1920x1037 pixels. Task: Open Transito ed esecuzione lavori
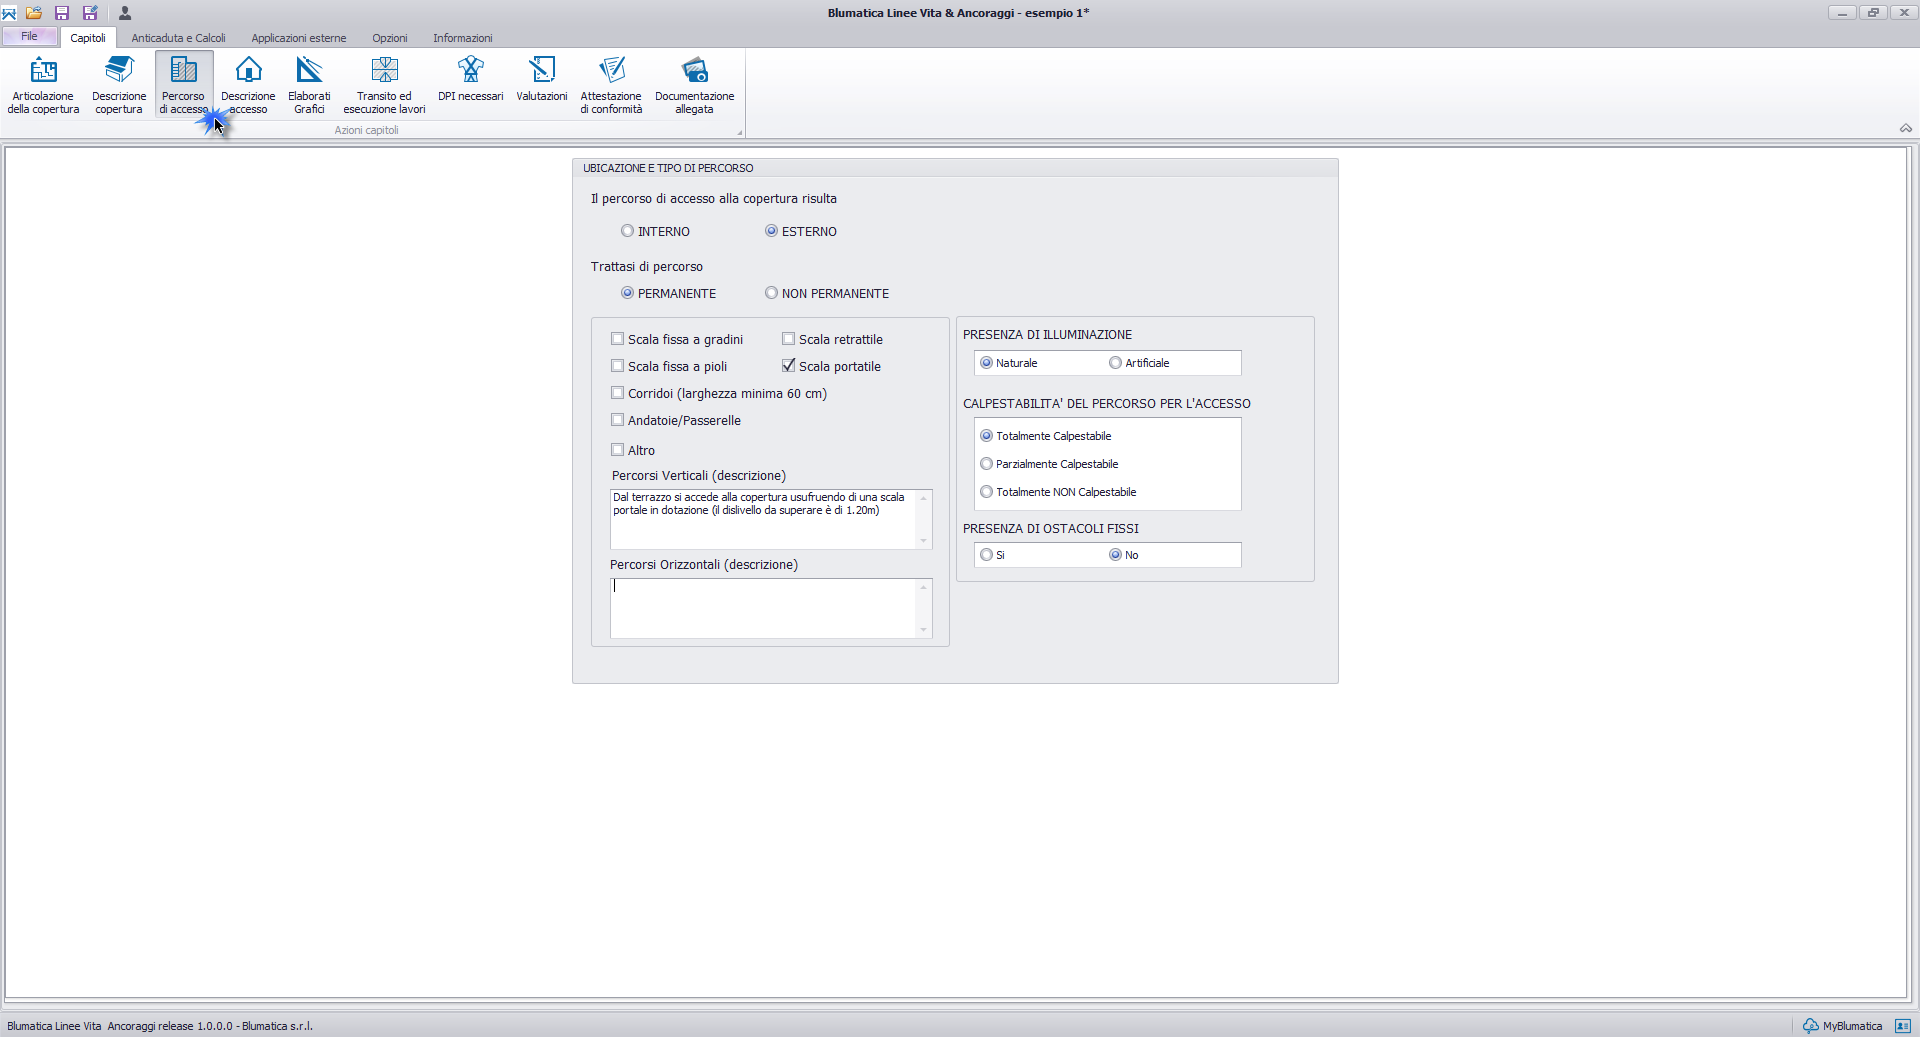(x=384, y=85)
